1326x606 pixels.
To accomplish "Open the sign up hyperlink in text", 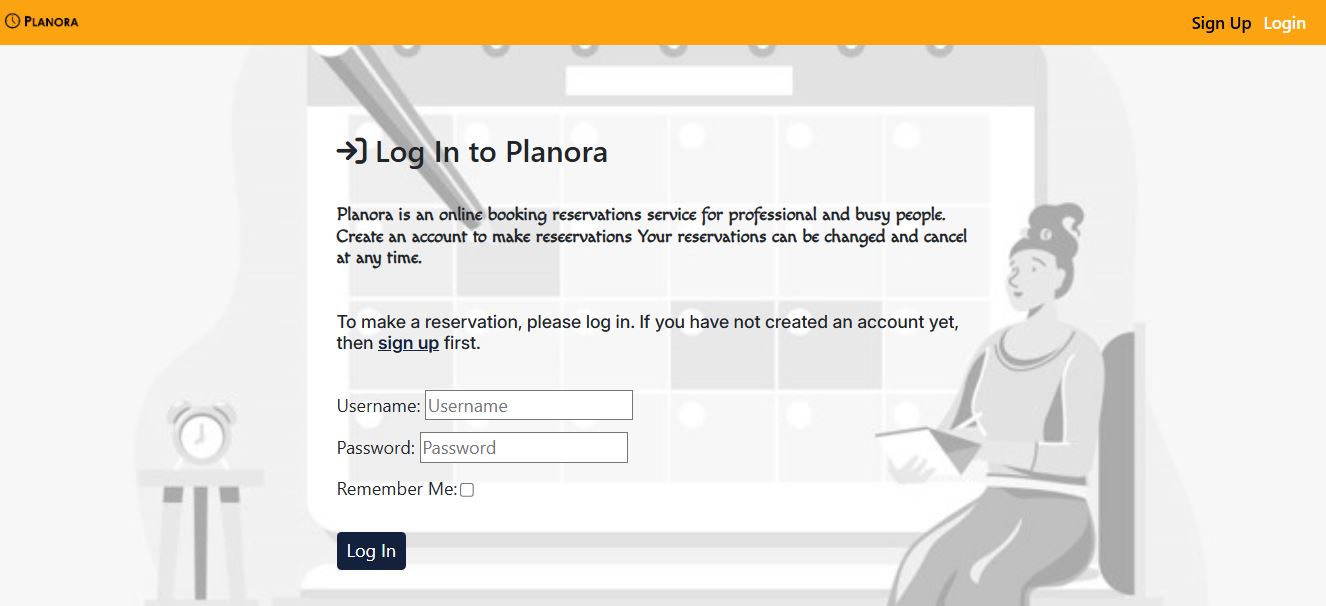I will (408, 342).
